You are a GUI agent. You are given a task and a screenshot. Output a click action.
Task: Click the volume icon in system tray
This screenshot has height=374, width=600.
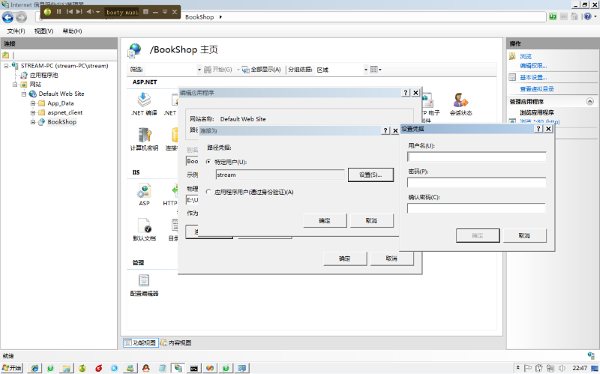[x=562, y=368]
